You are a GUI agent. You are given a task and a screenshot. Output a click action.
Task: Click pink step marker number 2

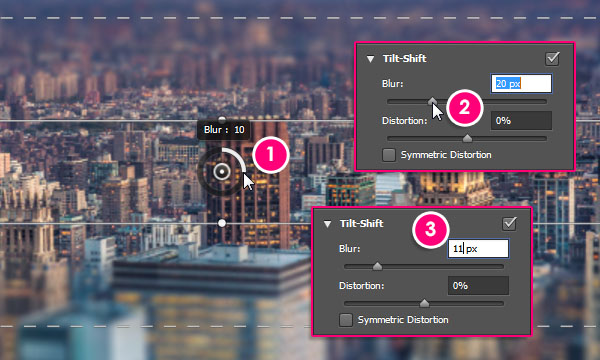(464, 108)
